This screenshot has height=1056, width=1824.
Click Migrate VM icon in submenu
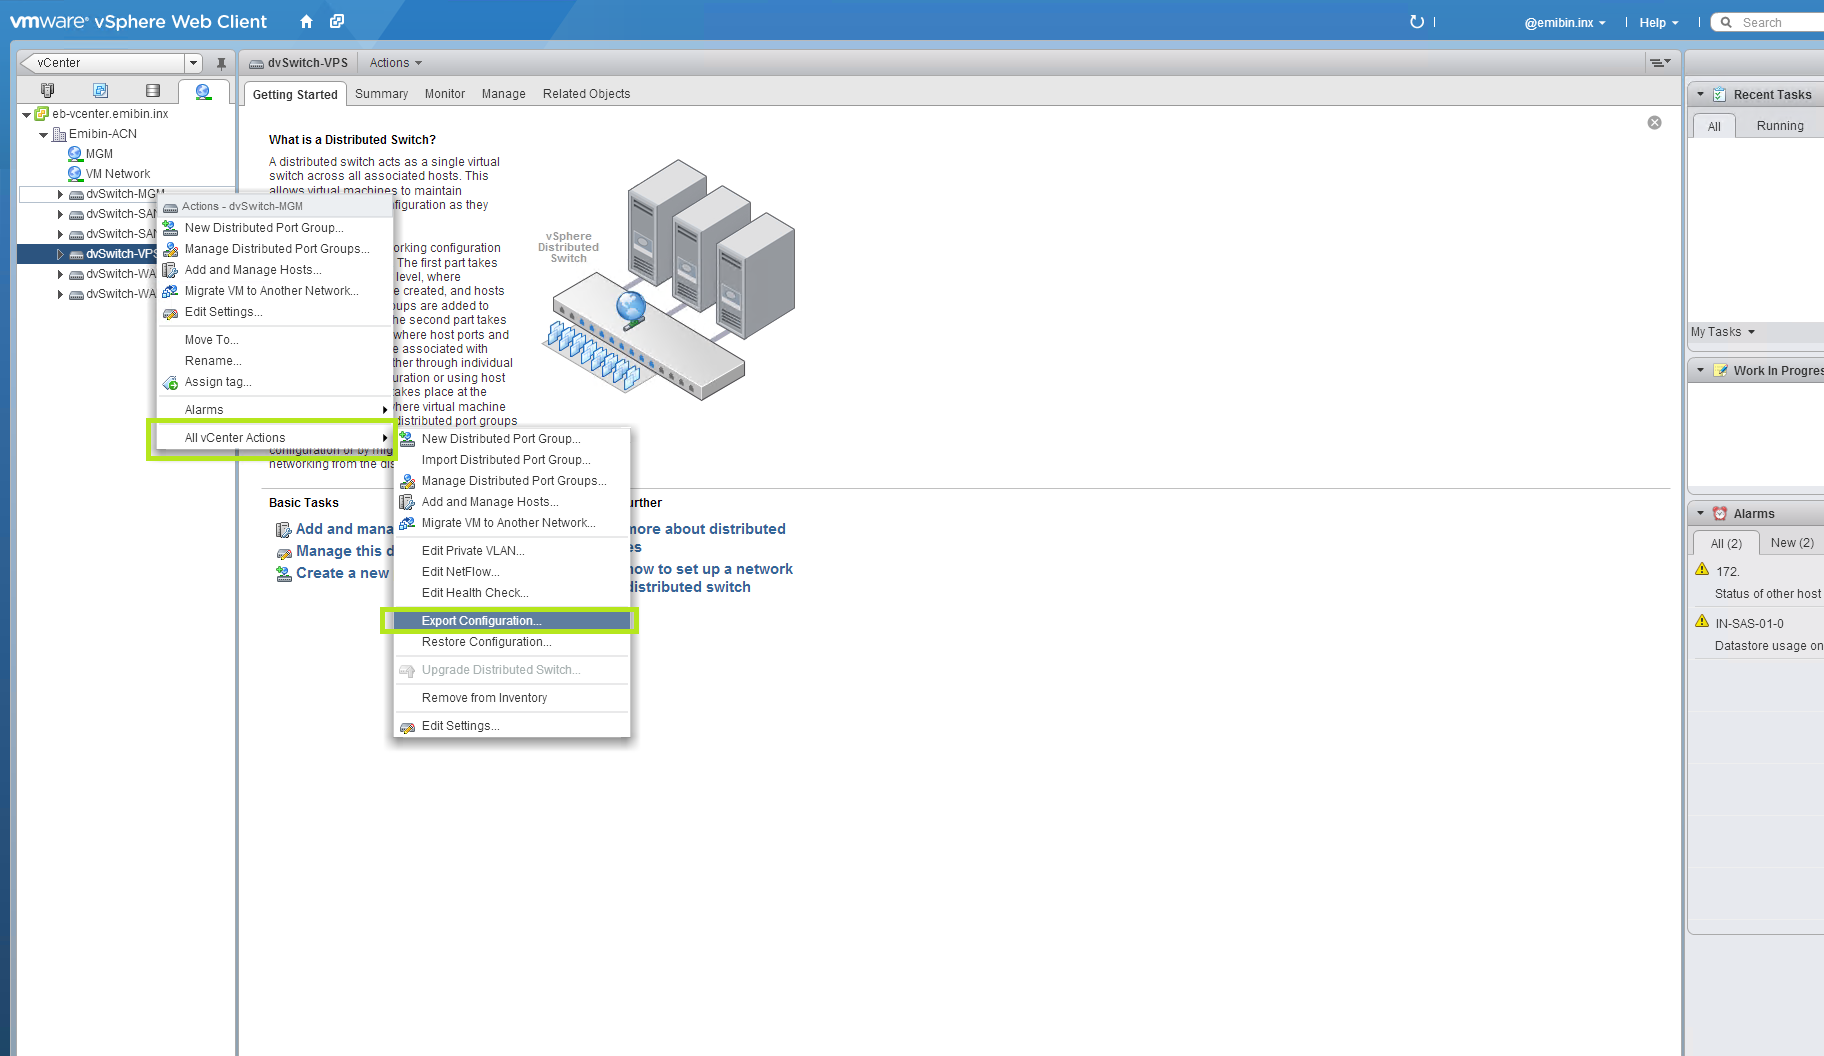[x=408, y=523]
